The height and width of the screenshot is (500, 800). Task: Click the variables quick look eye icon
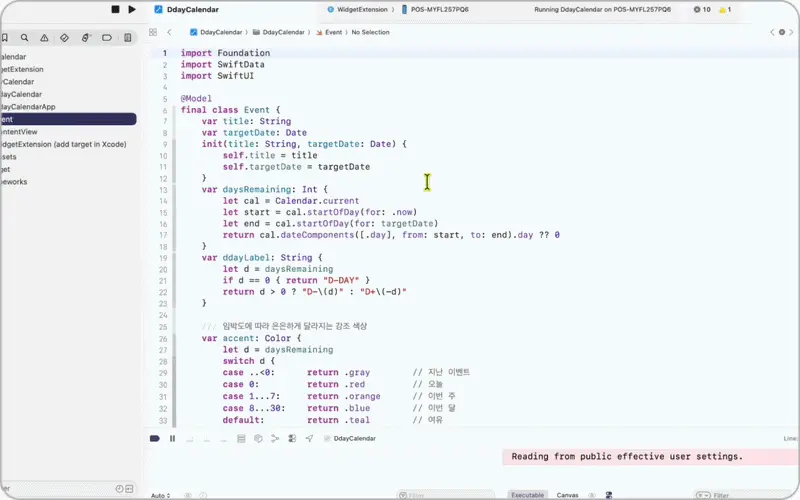[188, 495]
